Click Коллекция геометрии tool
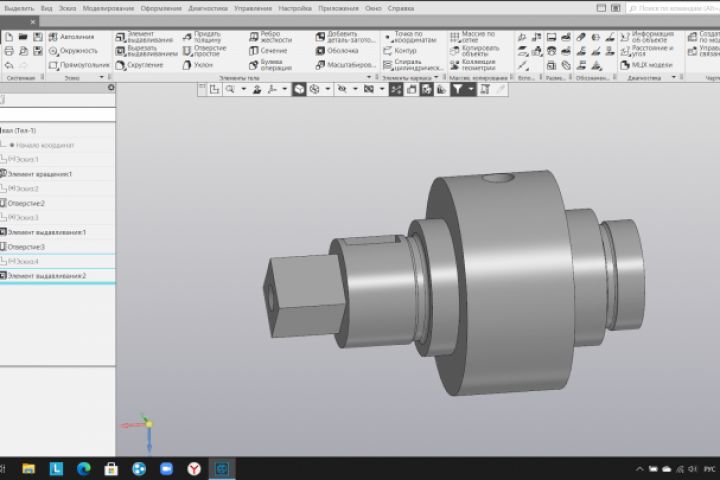The height and width of the screenshot is (480, 720). (472, 65)
